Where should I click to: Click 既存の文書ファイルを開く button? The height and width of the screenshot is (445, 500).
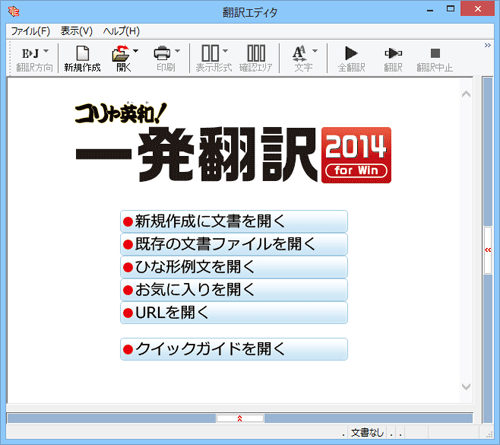[234, 244]
